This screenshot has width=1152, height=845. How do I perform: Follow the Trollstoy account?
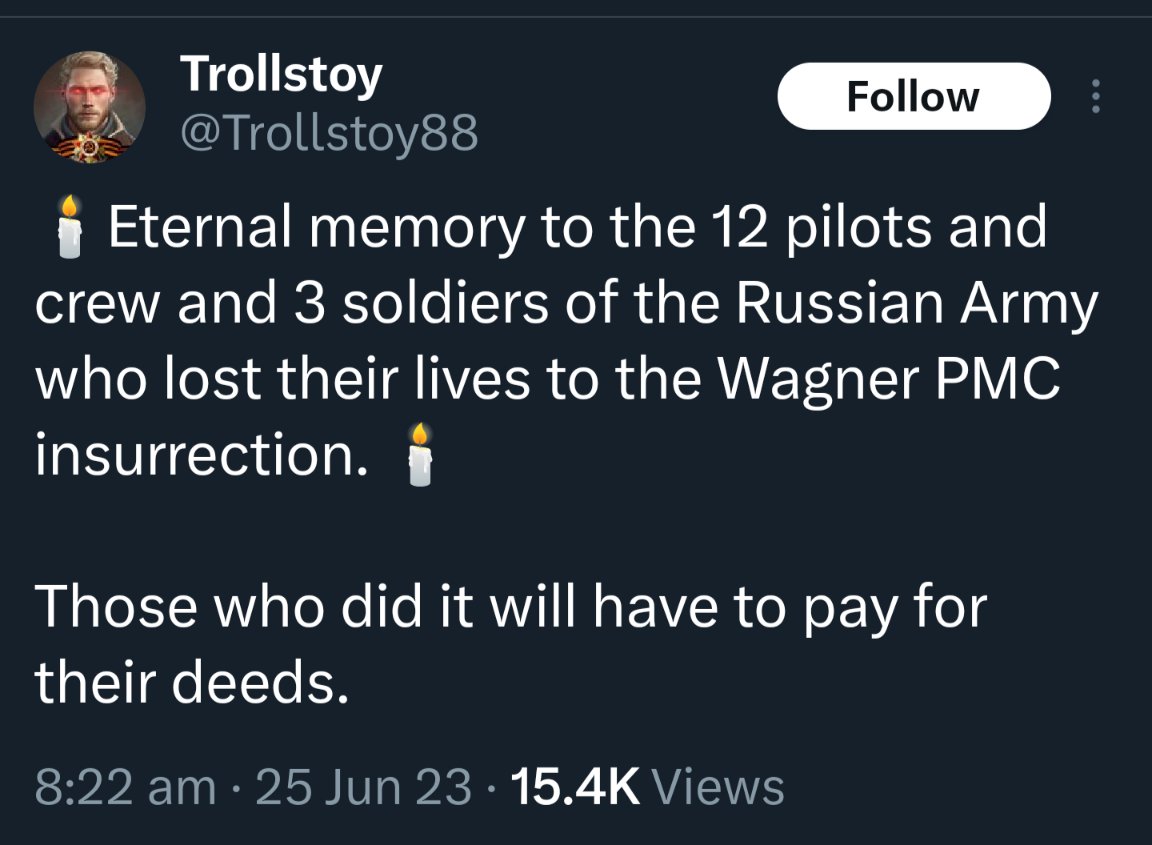[914, 96]
